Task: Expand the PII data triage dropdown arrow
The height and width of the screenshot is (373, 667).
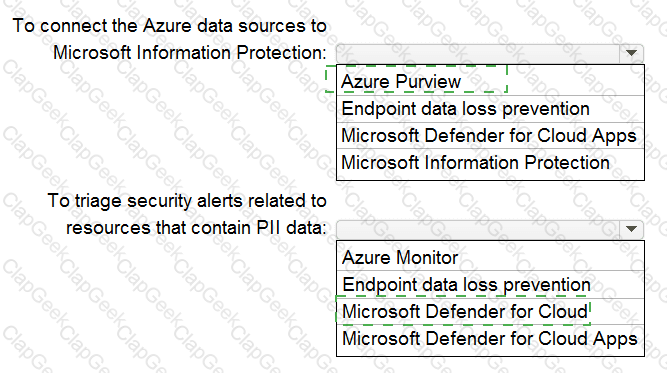Action: [631, 229]
